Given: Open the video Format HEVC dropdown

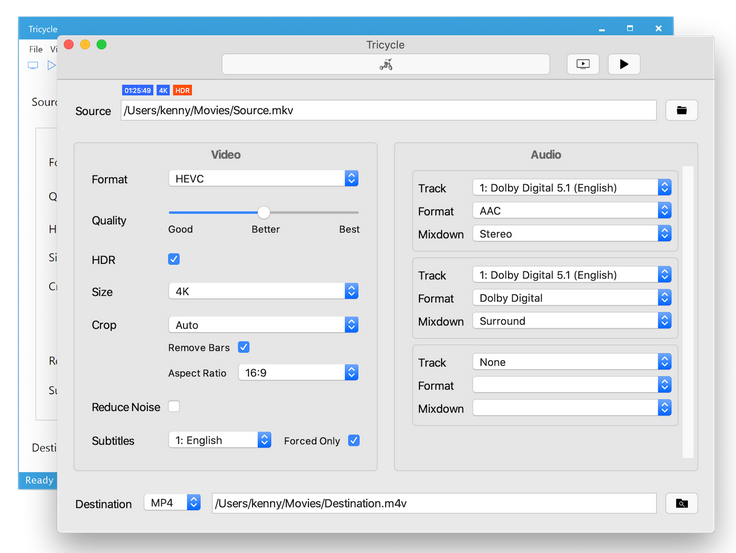Looking at the screenshot, I should (263, 178).
